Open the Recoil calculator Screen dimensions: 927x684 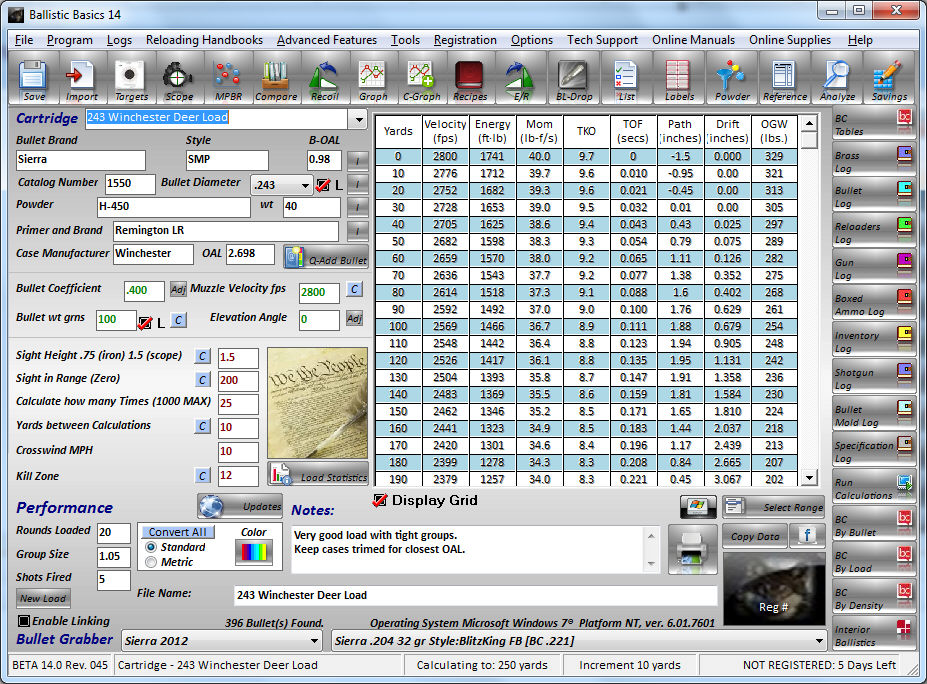click(324, 79)
